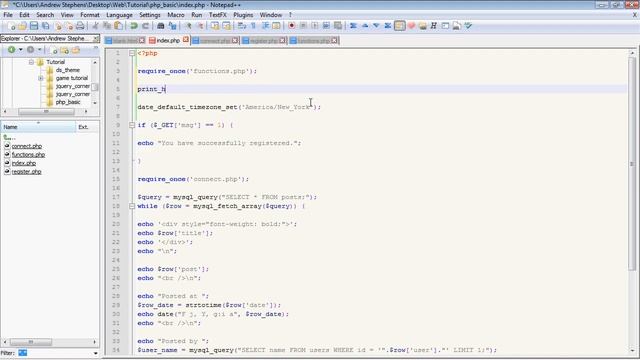Click the red heart Favorites icon
The width and height of the screenshot is (640, 360).
(x=411, y=26)
